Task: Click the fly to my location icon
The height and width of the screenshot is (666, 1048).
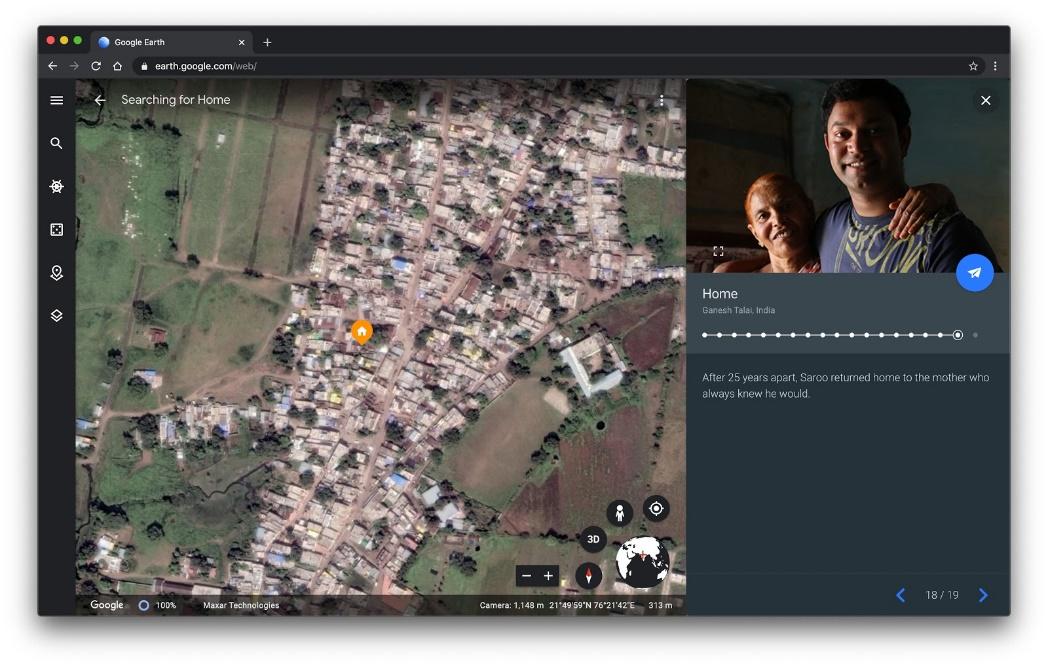Action: tap(656, 509)
